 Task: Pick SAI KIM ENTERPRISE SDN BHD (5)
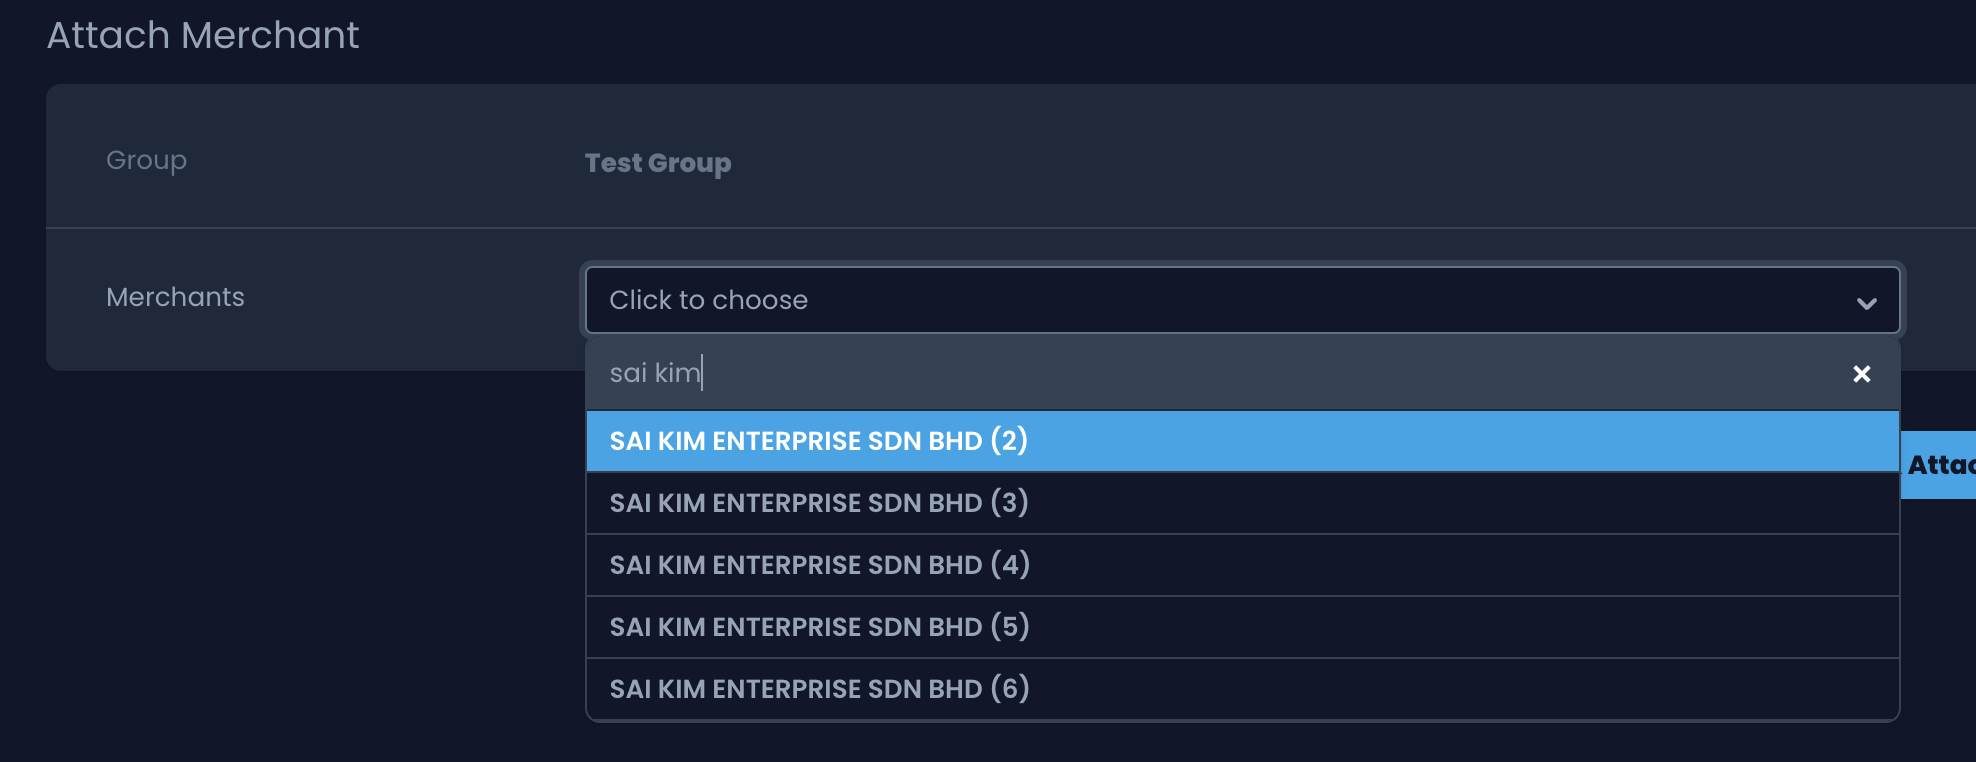(x=818, y=627)
